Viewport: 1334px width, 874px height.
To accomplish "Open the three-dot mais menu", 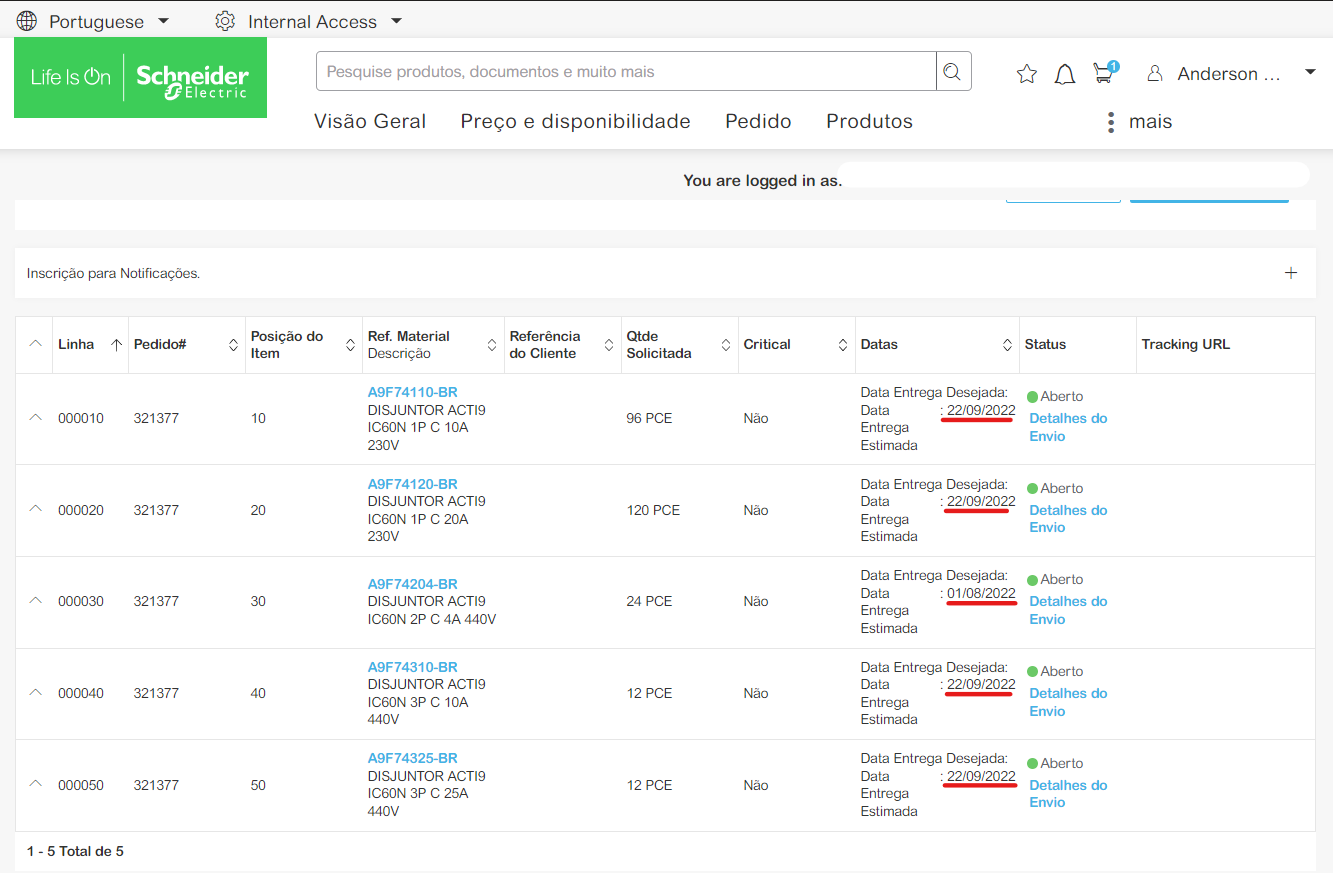I will click(x=1111, y=122).
